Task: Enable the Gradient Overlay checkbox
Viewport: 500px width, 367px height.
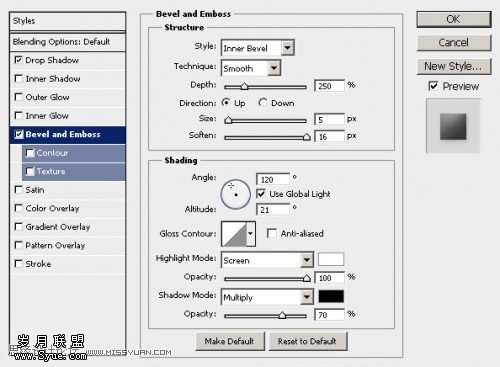Action: pos(19,227)
